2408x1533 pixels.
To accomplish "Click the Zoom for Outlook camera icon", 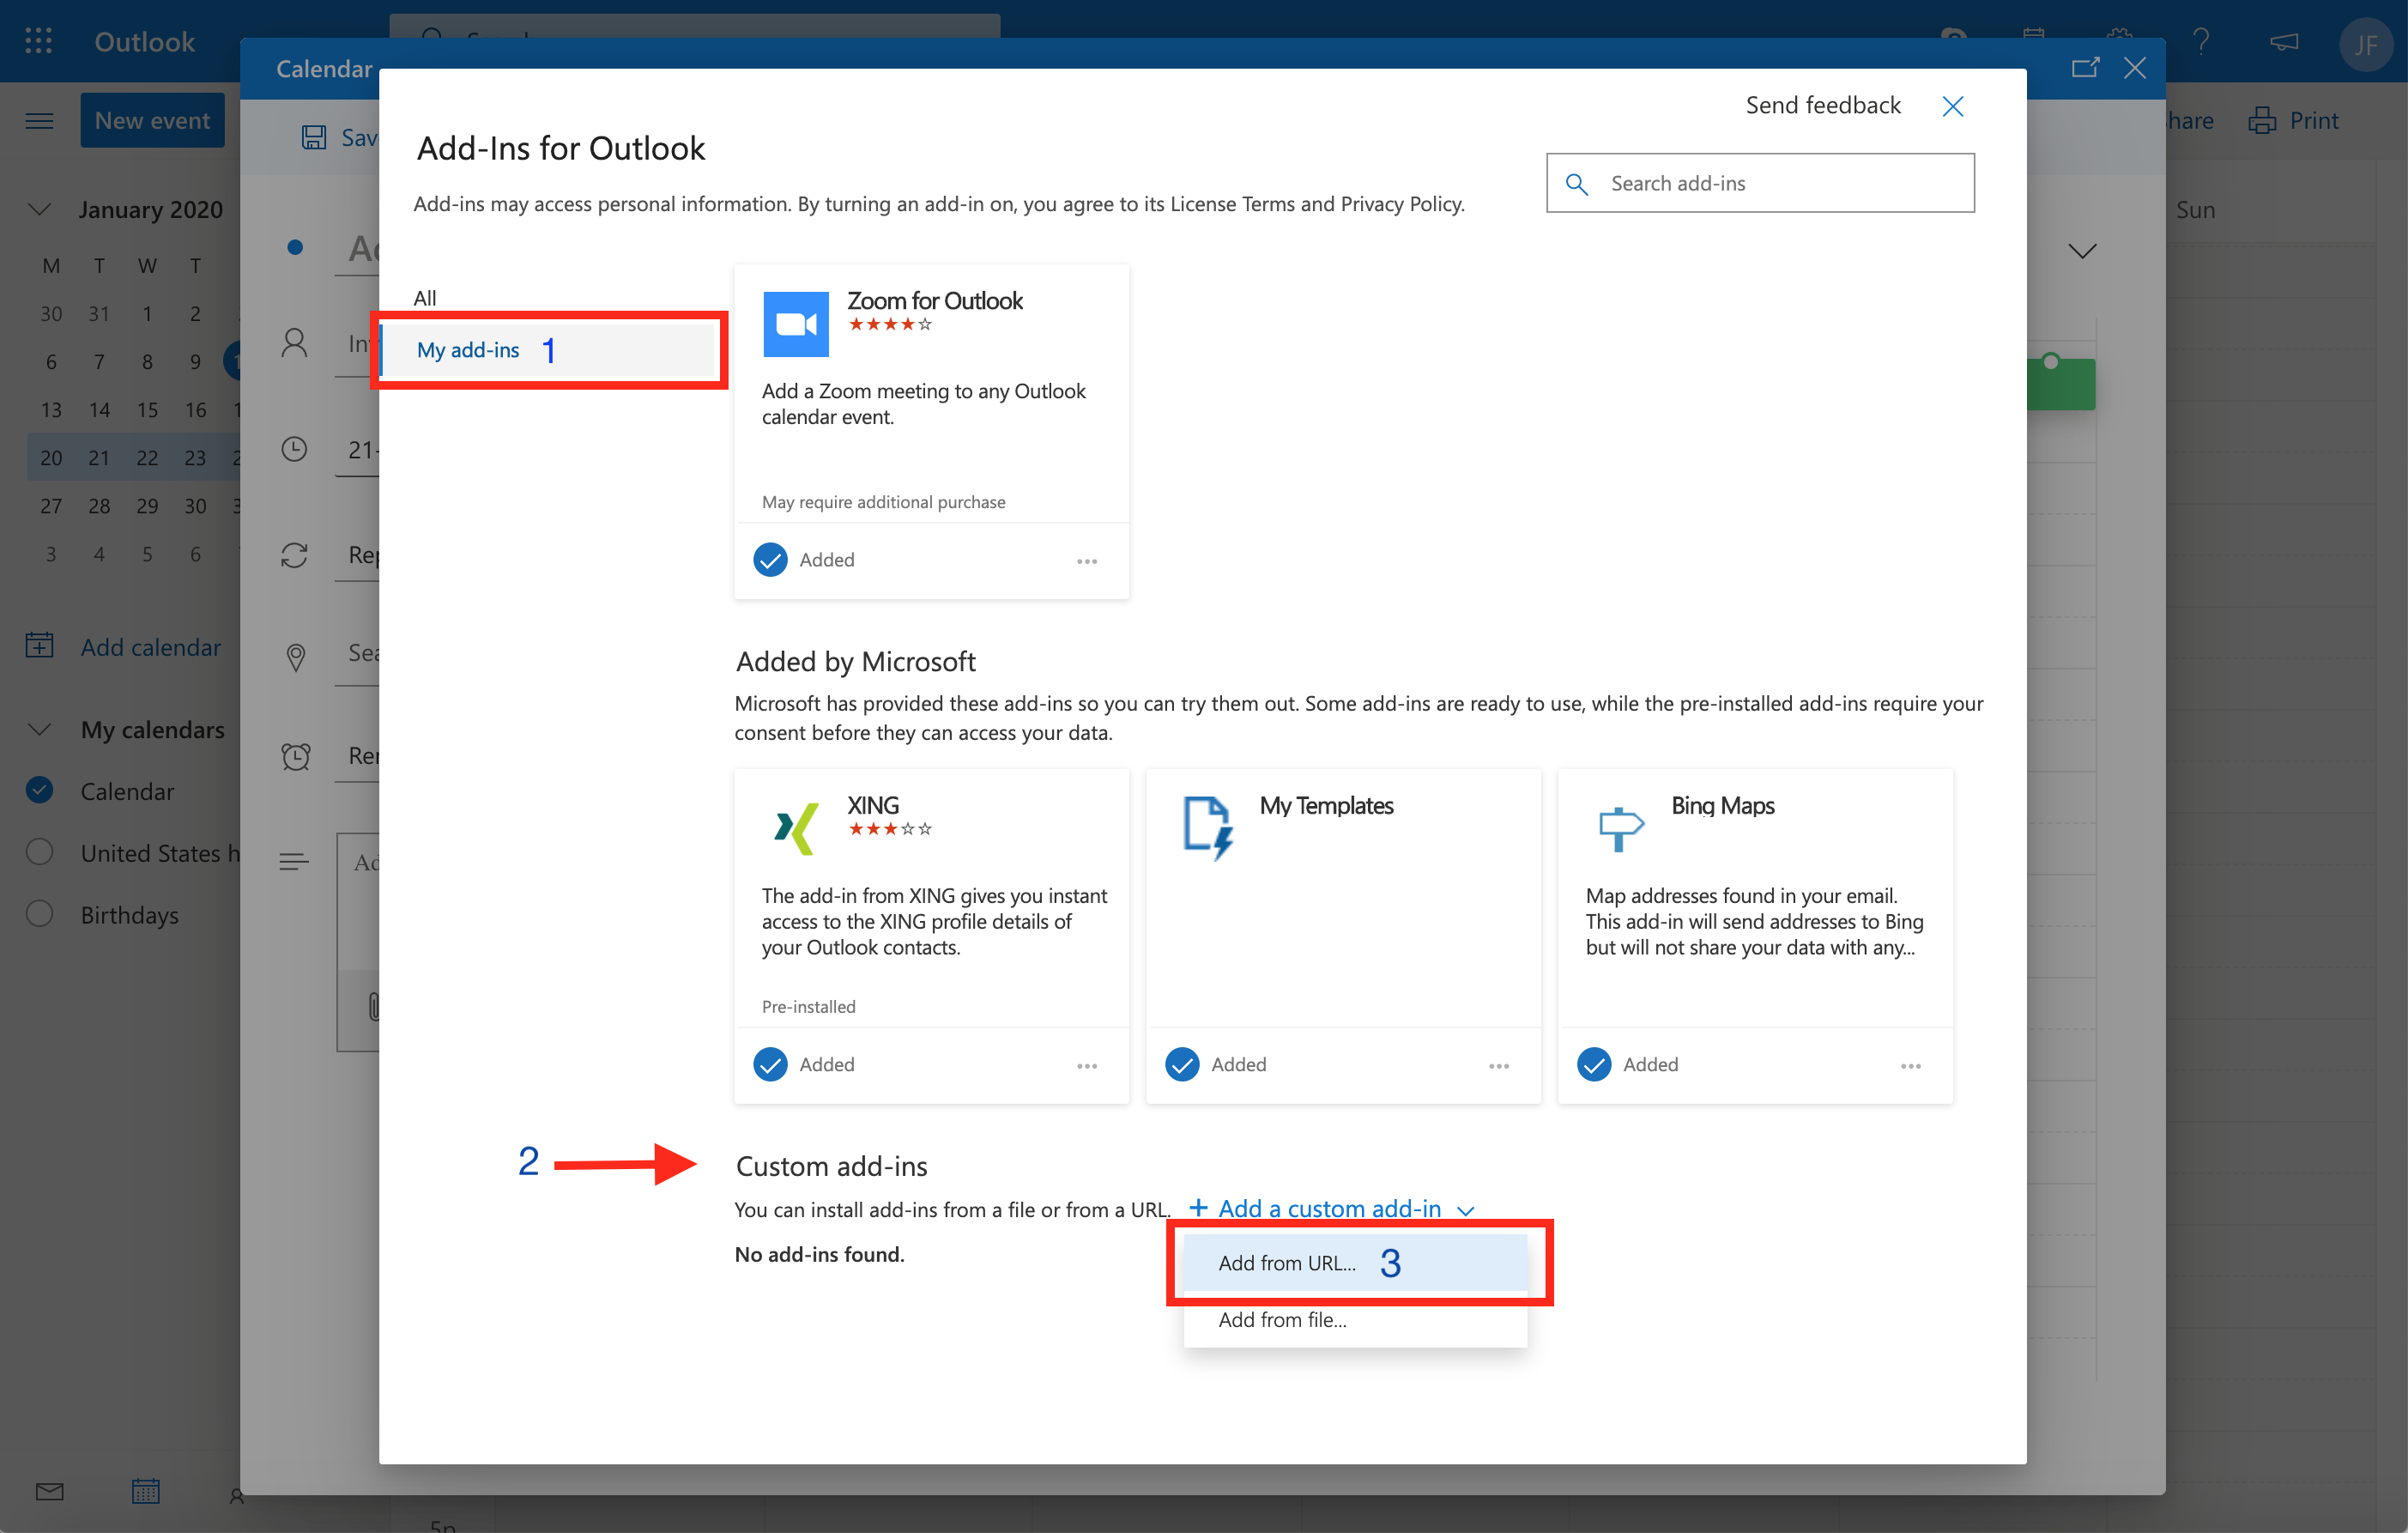I will 796,324.
